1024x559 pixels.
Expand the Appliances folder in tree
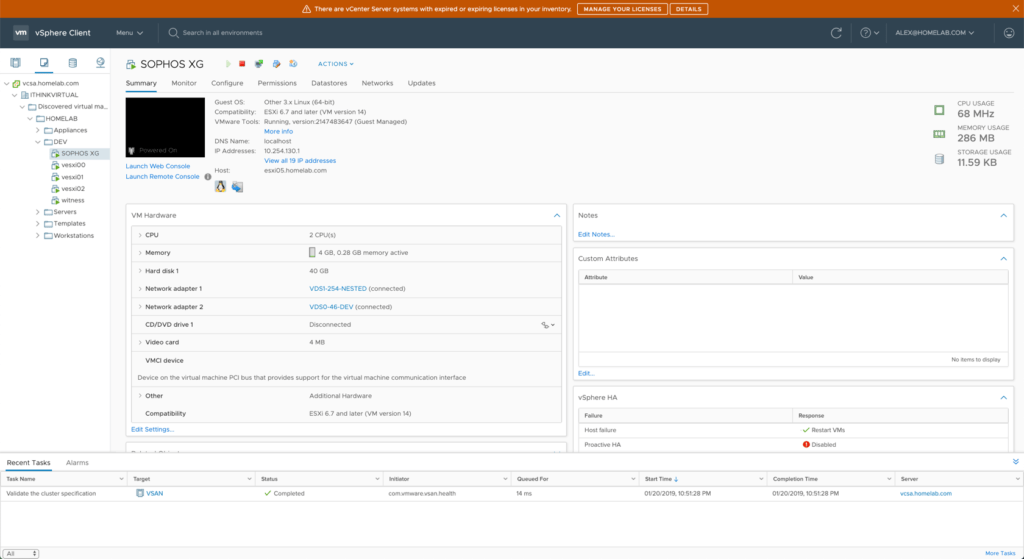[38, 130]
